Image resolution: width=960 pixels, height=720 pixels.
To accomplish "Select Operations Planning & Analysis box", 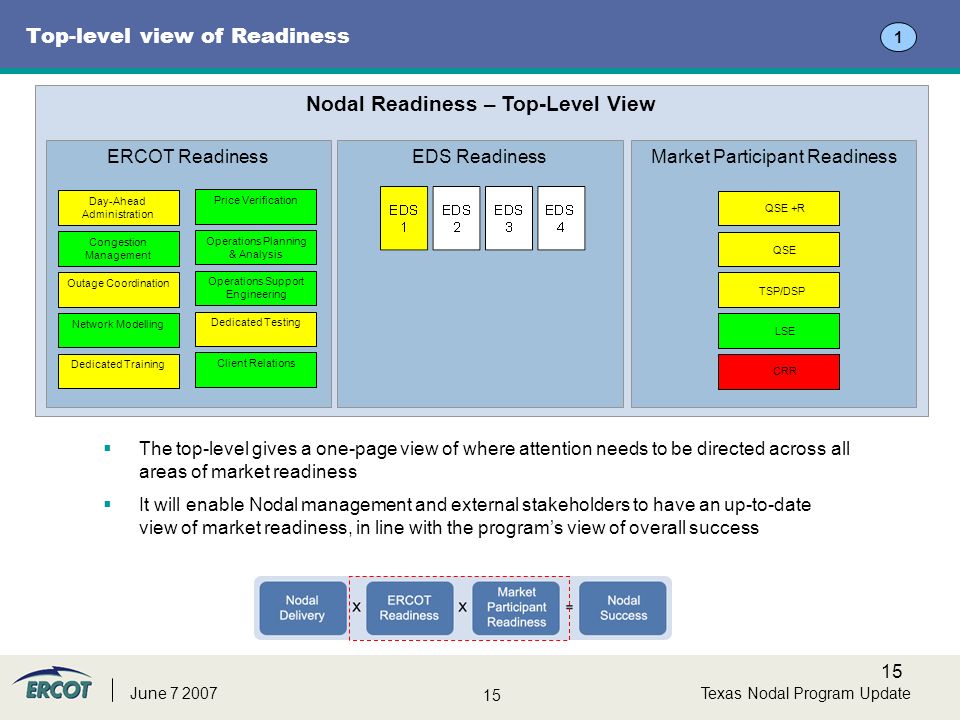I will pos(256,247).
